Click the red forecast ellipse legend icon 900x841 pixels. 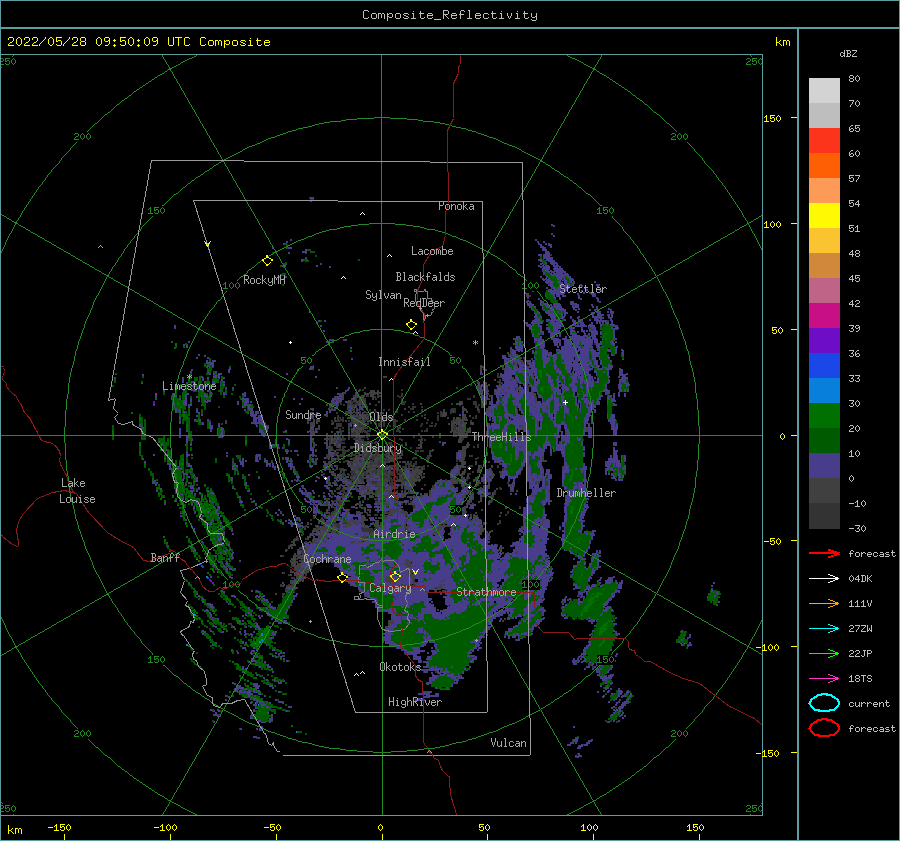824,728
